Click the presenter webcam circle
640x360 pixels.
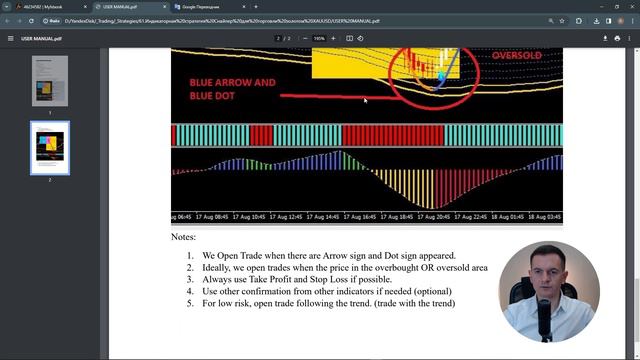click(549, 291)
